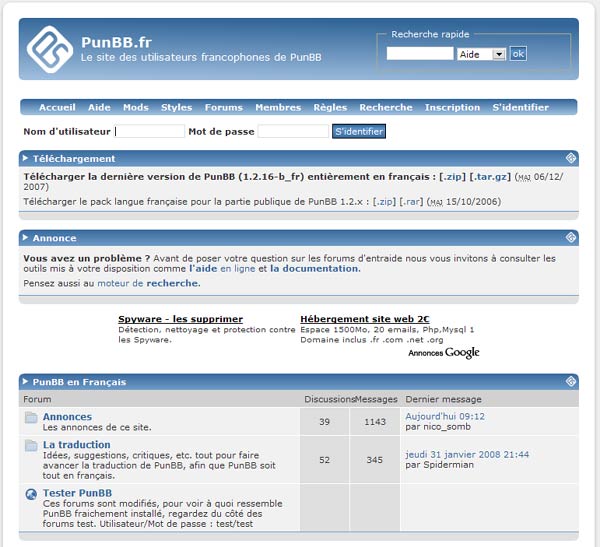Open Tester PunBB forum link
Viewport: 600px width, 547px height.
point(77,493)
